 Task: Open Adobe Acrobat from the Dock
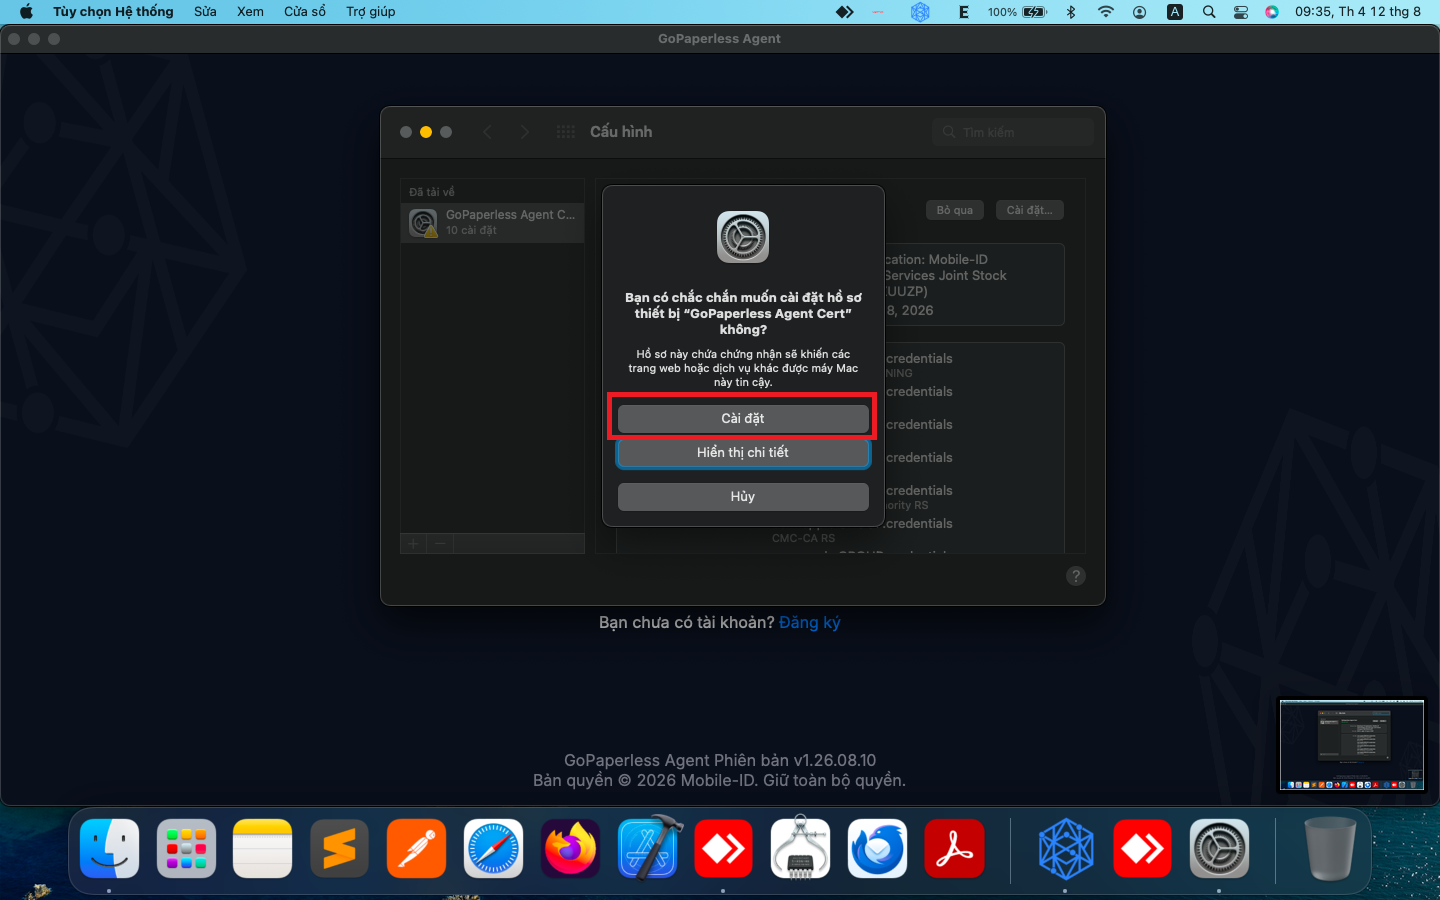[x=954, y=849]
